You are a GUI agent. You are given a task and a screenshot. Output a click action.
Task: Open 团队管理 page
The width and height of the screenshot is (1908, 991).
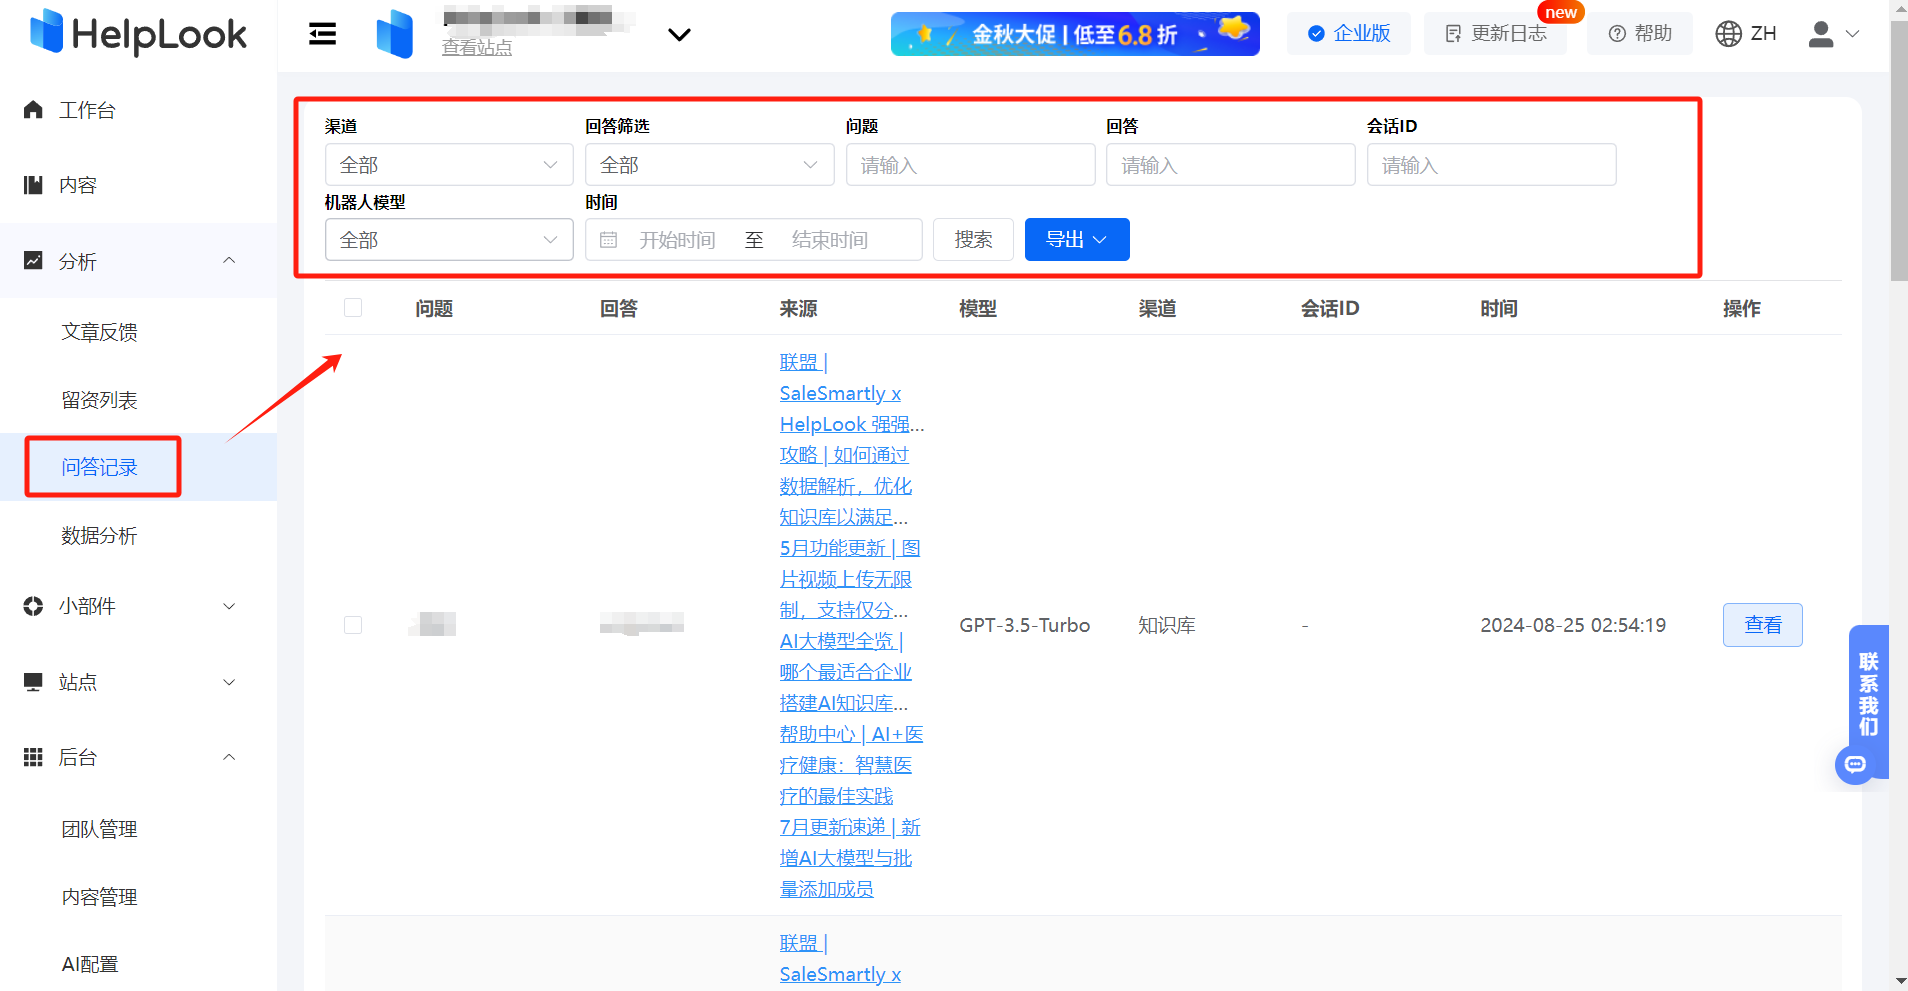tap(100, 829)
